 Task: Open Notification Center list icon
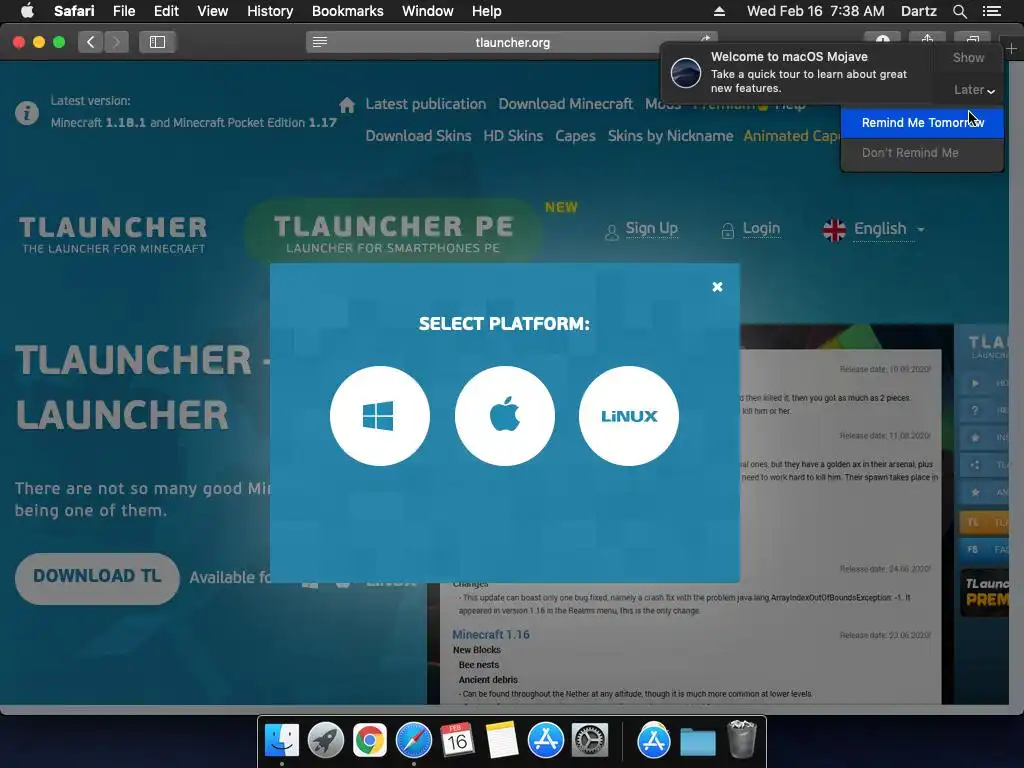pos(992,11)
